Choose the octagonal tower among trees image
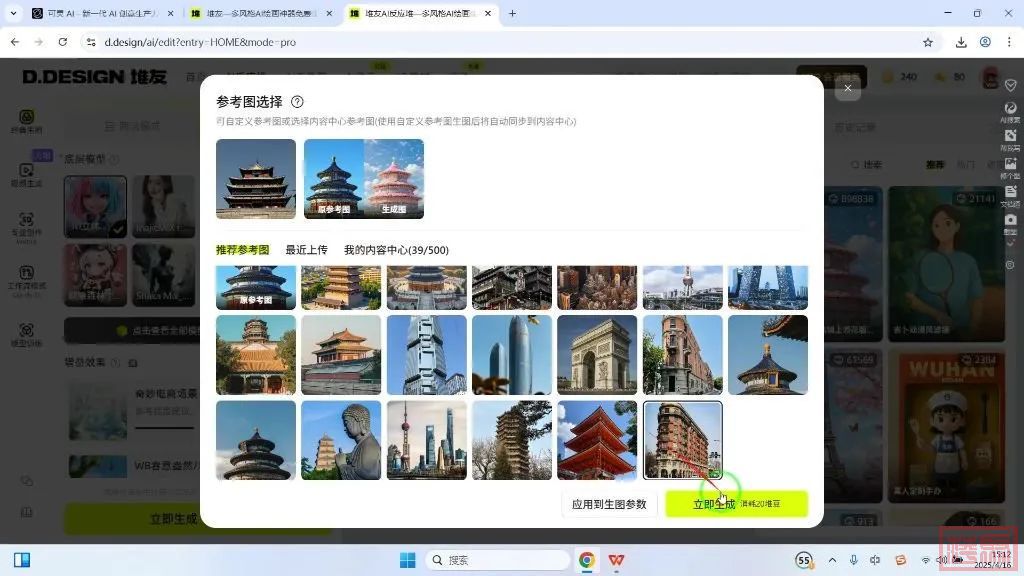This screenshot has height=576, width=1024. pyautogui.click(x=256, y=355)
